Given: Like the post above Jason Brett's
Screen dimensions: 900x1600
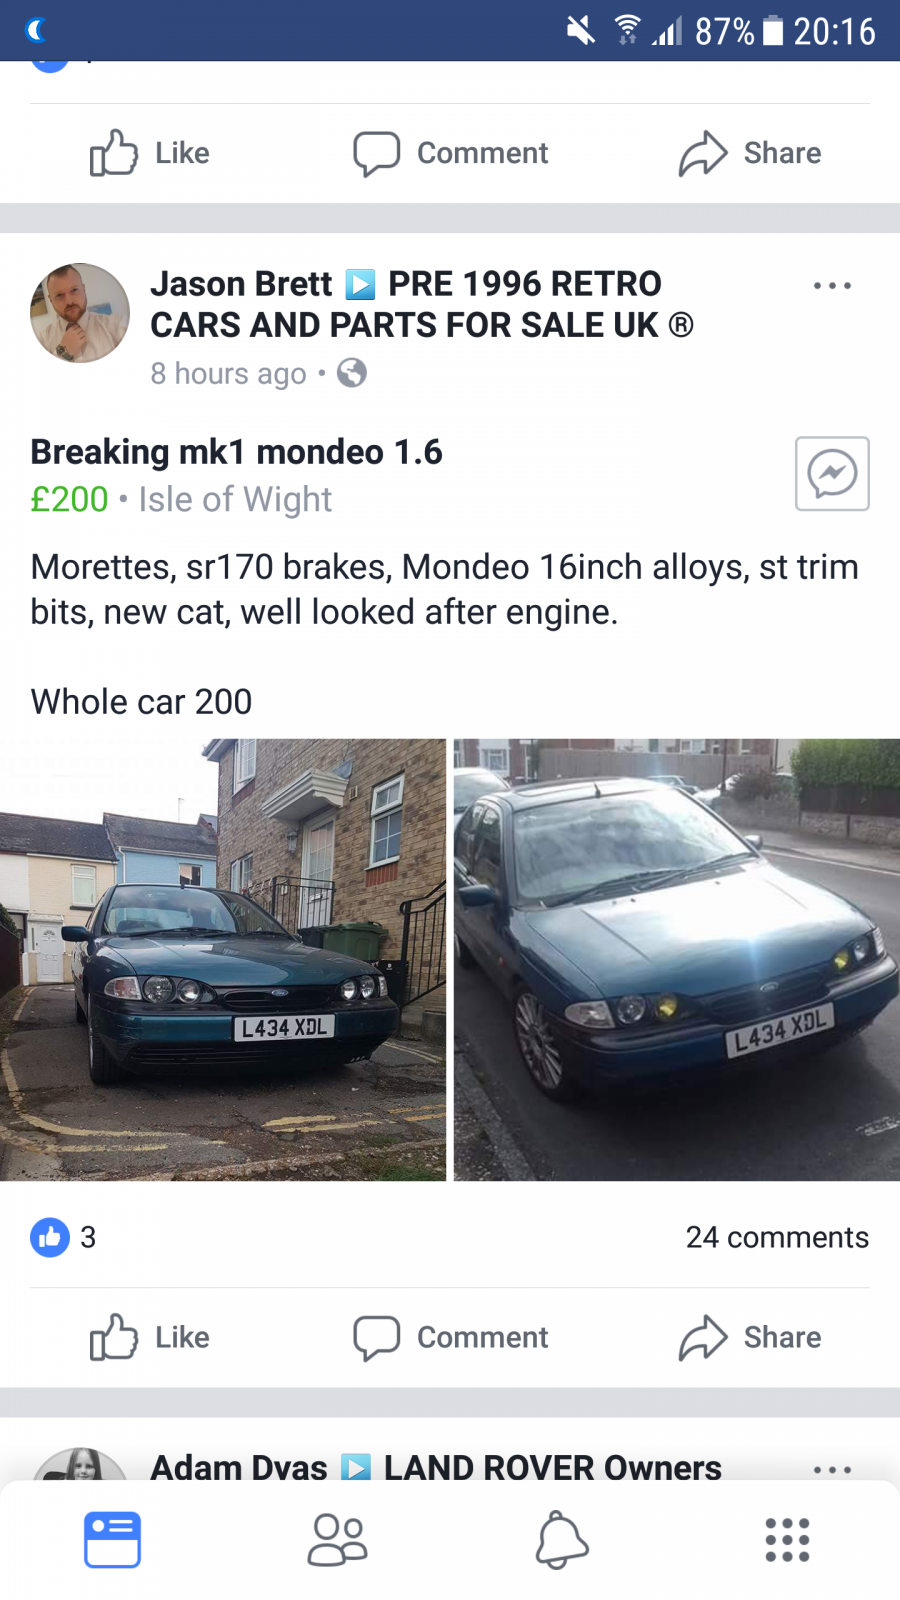Looking at the screenshot, I should (150, 153).
